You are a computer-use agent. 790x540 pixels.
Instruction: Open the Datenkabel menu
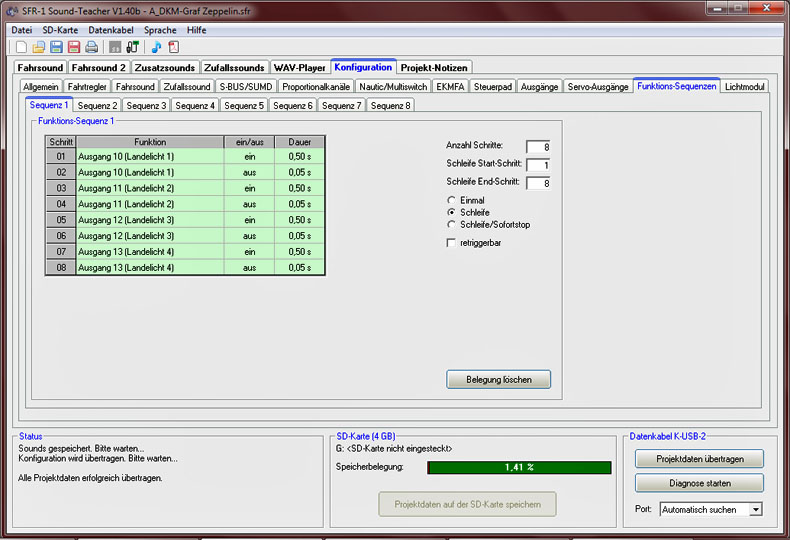pyautogui.click(x=111, y=30)
